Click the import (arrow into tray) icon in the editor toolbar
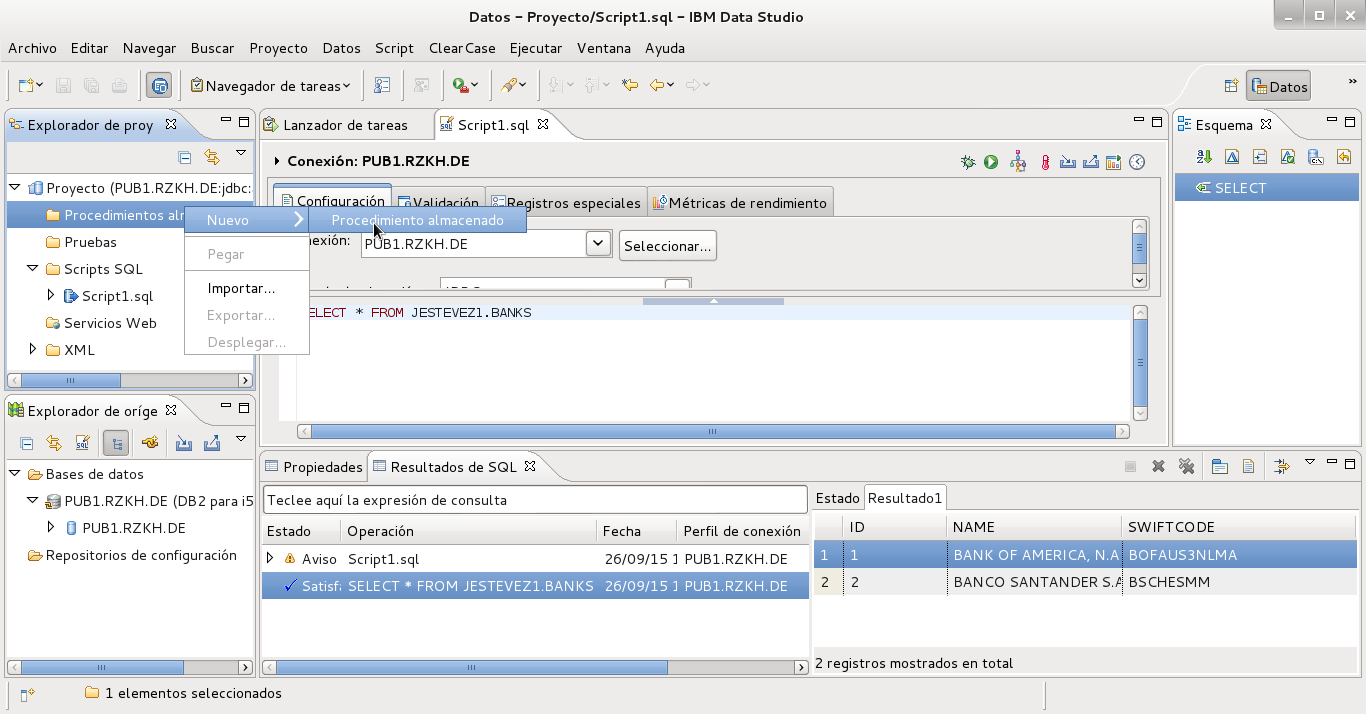Image resolution: width=1366 pixels, height=714 pixels. [1068, 162]
